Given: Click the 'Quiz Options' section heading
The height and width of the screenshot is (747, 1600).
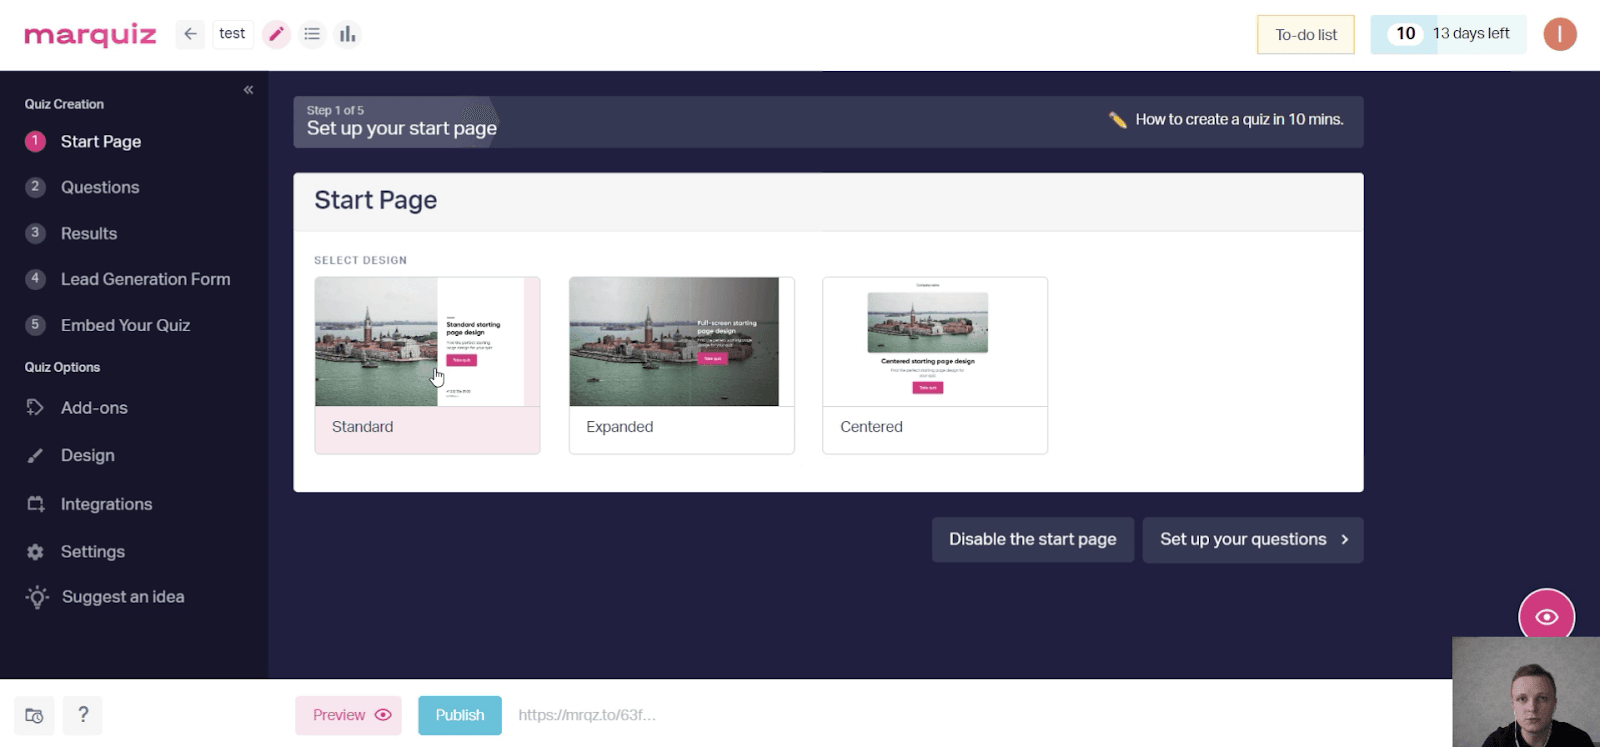Looking at the screenshot, I should [x=62, y=367].
